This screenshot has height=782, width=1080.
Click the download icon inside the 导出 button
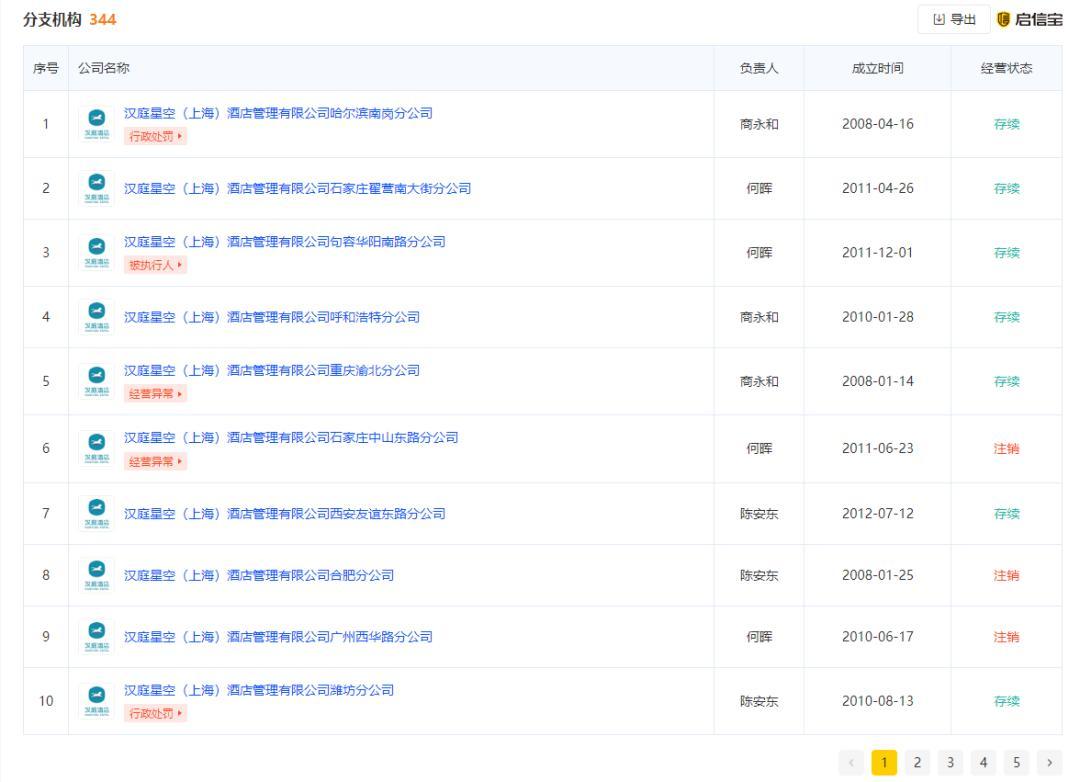[x=937, y=19]
